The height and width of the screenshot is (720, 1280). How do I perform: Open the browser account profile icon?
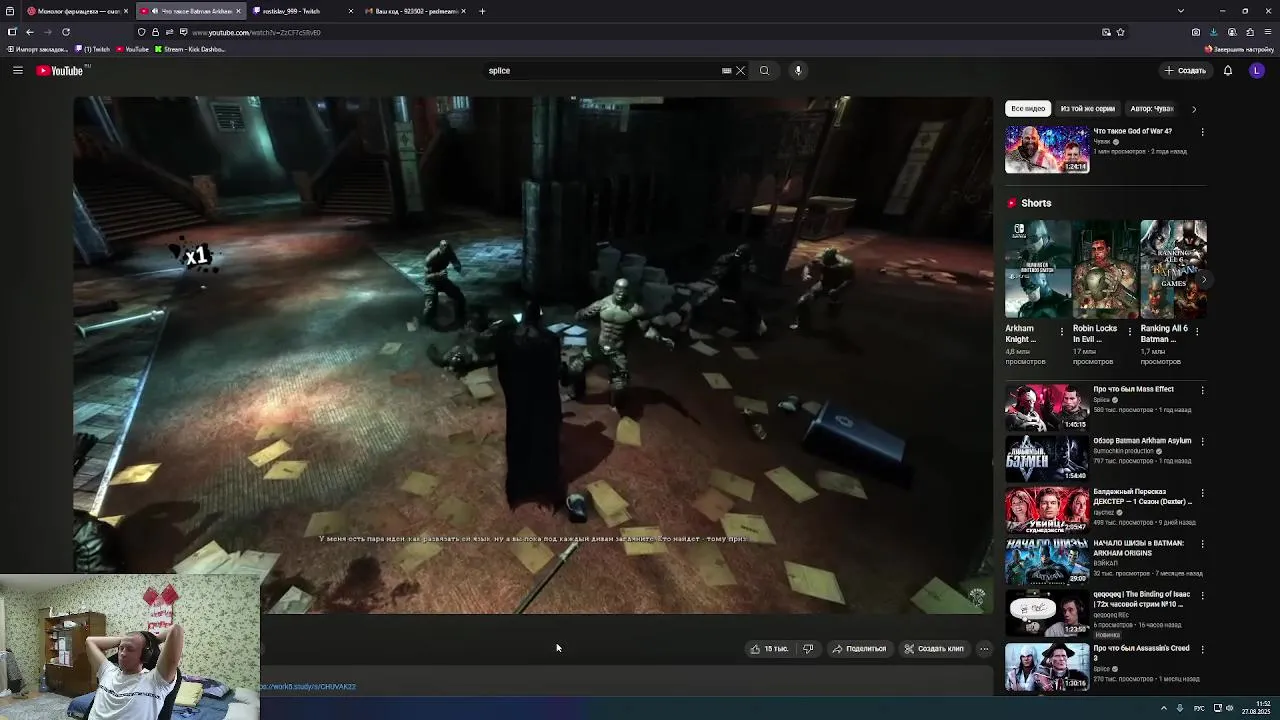(x=1232, y=32)
